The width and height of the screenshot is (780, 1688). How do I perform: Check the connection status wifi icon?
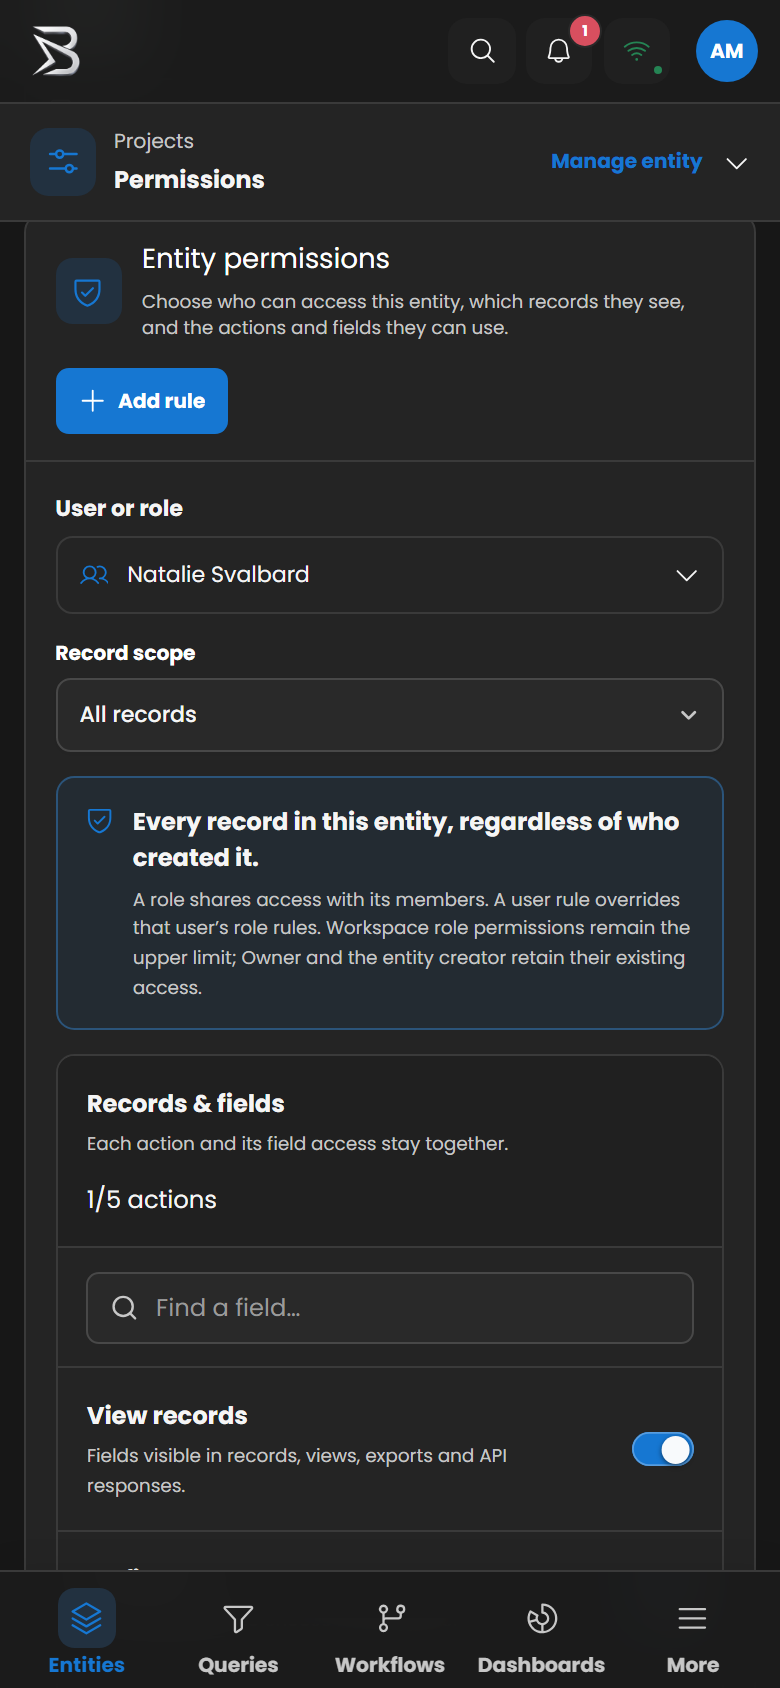(x=637, y=51)
